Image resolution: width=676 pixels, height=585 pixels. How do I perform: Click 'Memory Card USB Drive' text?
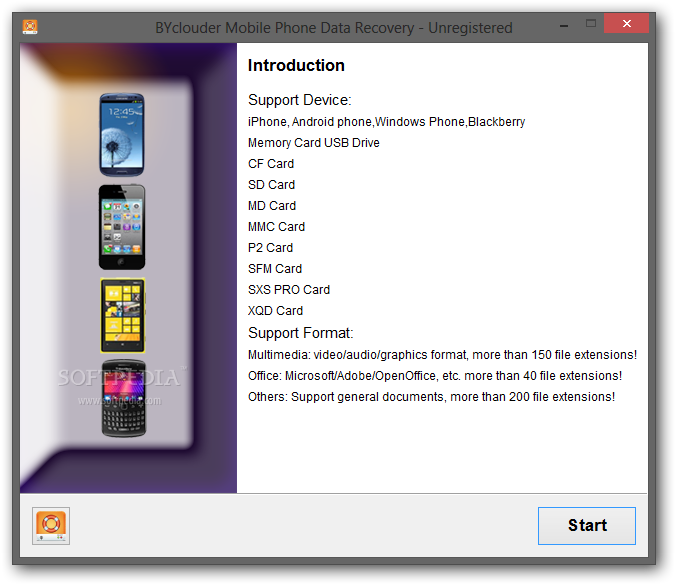[x=314, y=143]
